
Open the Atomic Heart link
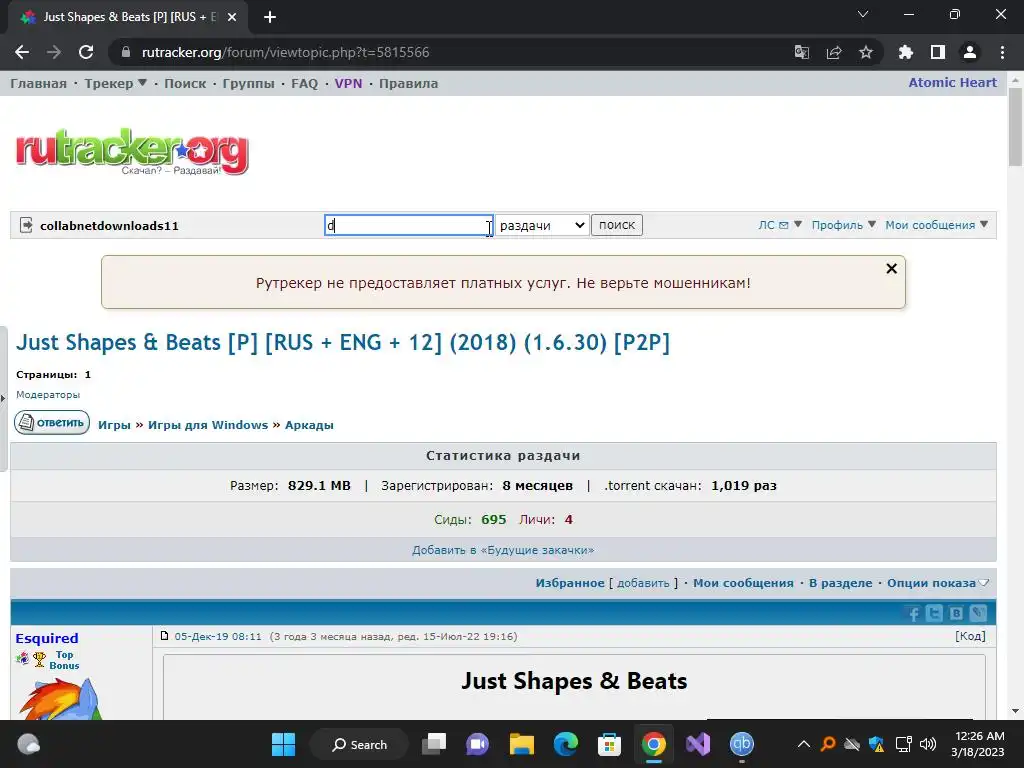[952, 83]
